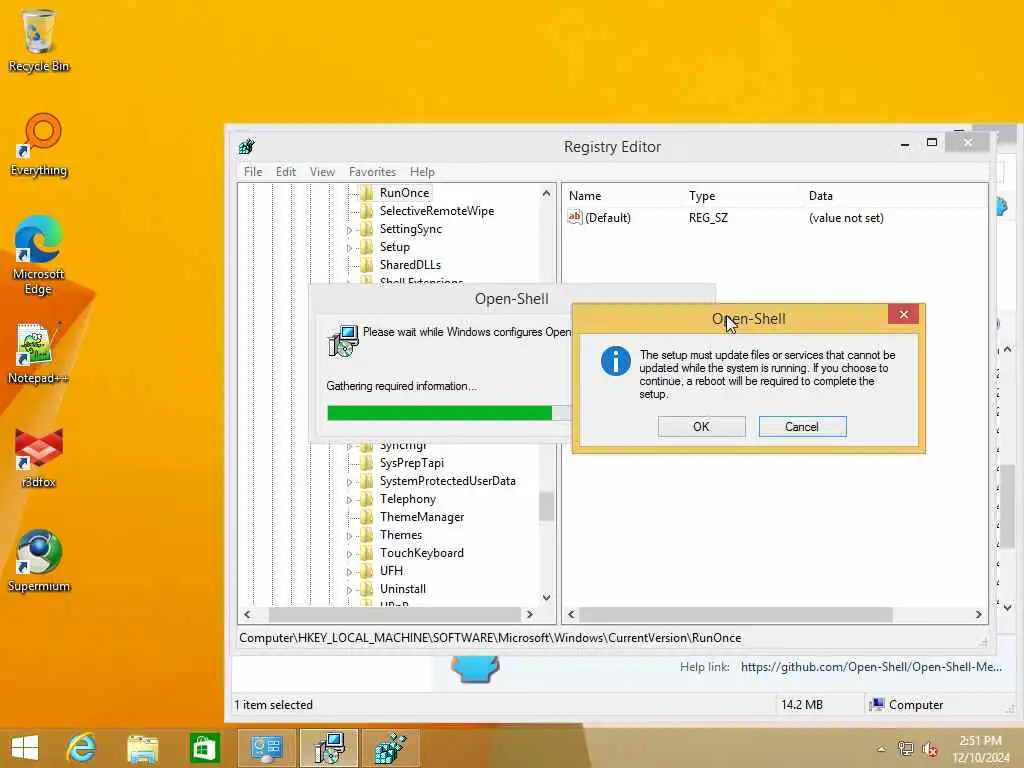Click Cancel in the Open-Shell dialog

[x=802, y=426]
